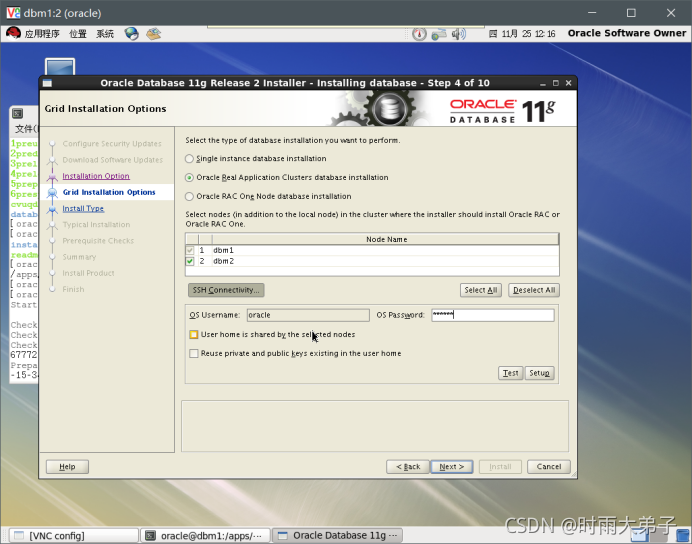Click the dbm1 node name cell
The height and width of the screenshot is (544, 692).
point(385,250)
